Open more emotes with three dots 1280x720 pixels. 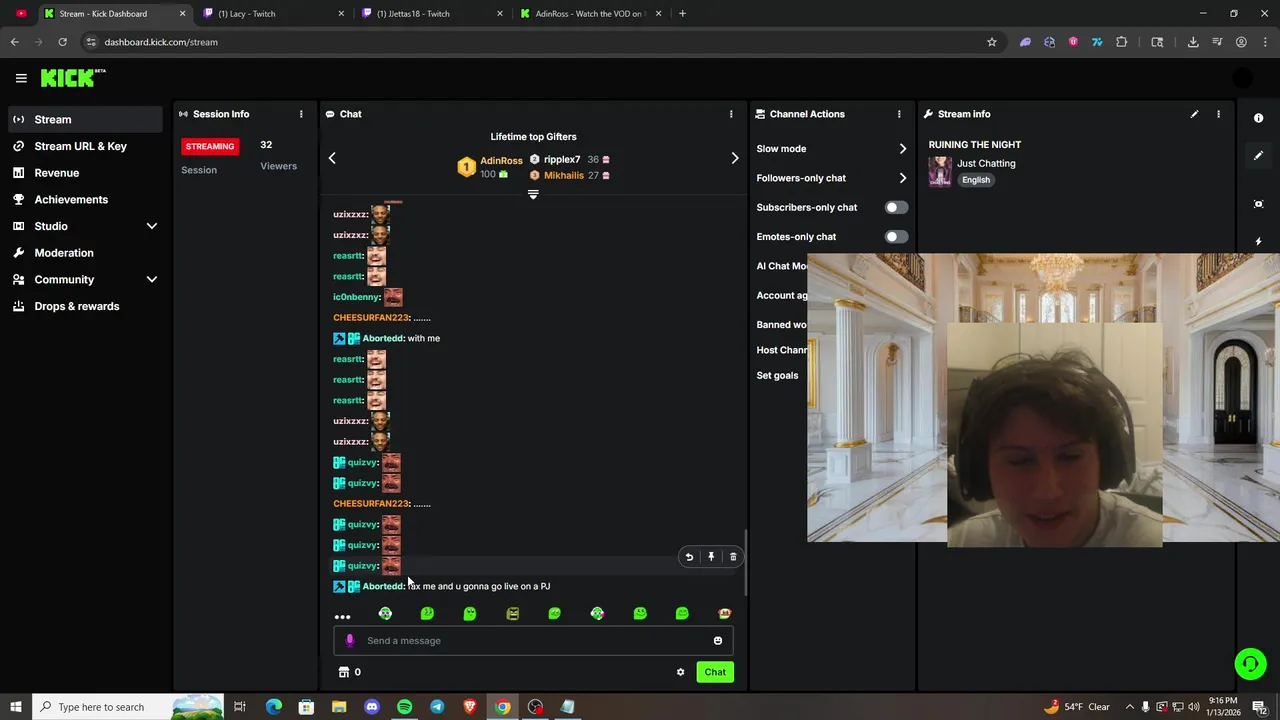pos(342,617)
